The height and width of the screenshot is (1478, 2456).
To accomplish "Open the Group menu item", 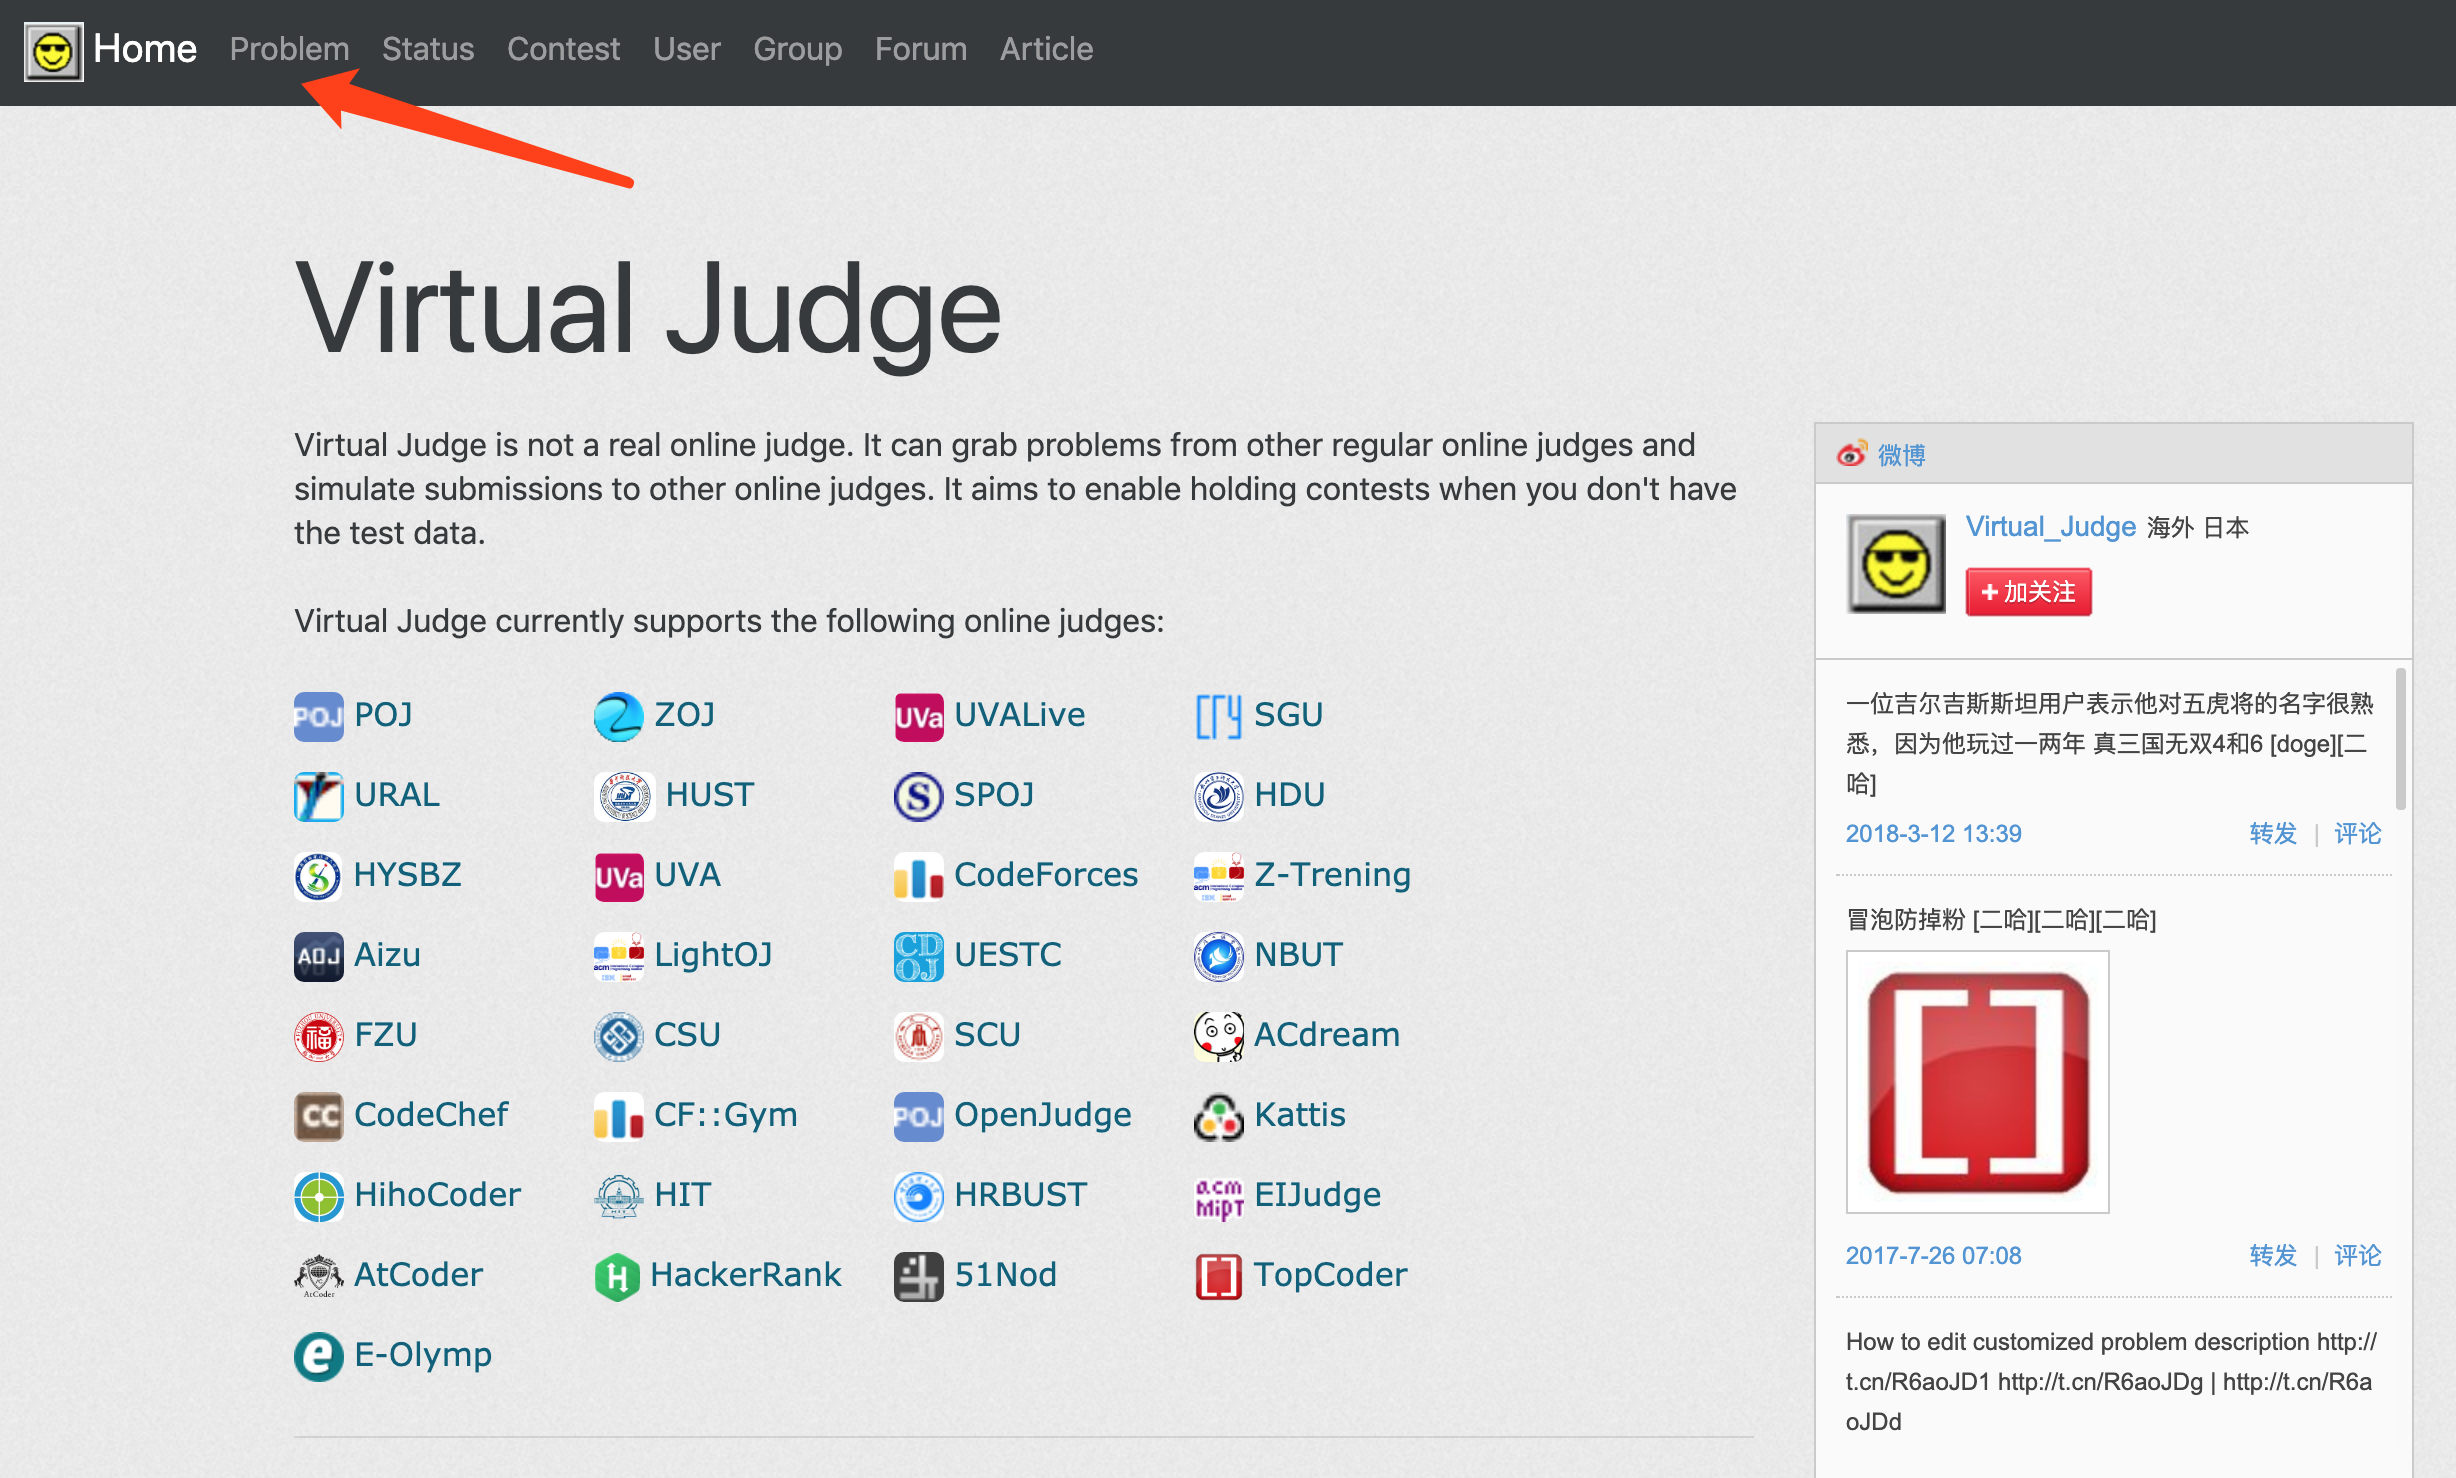I will tap(797, 49).
